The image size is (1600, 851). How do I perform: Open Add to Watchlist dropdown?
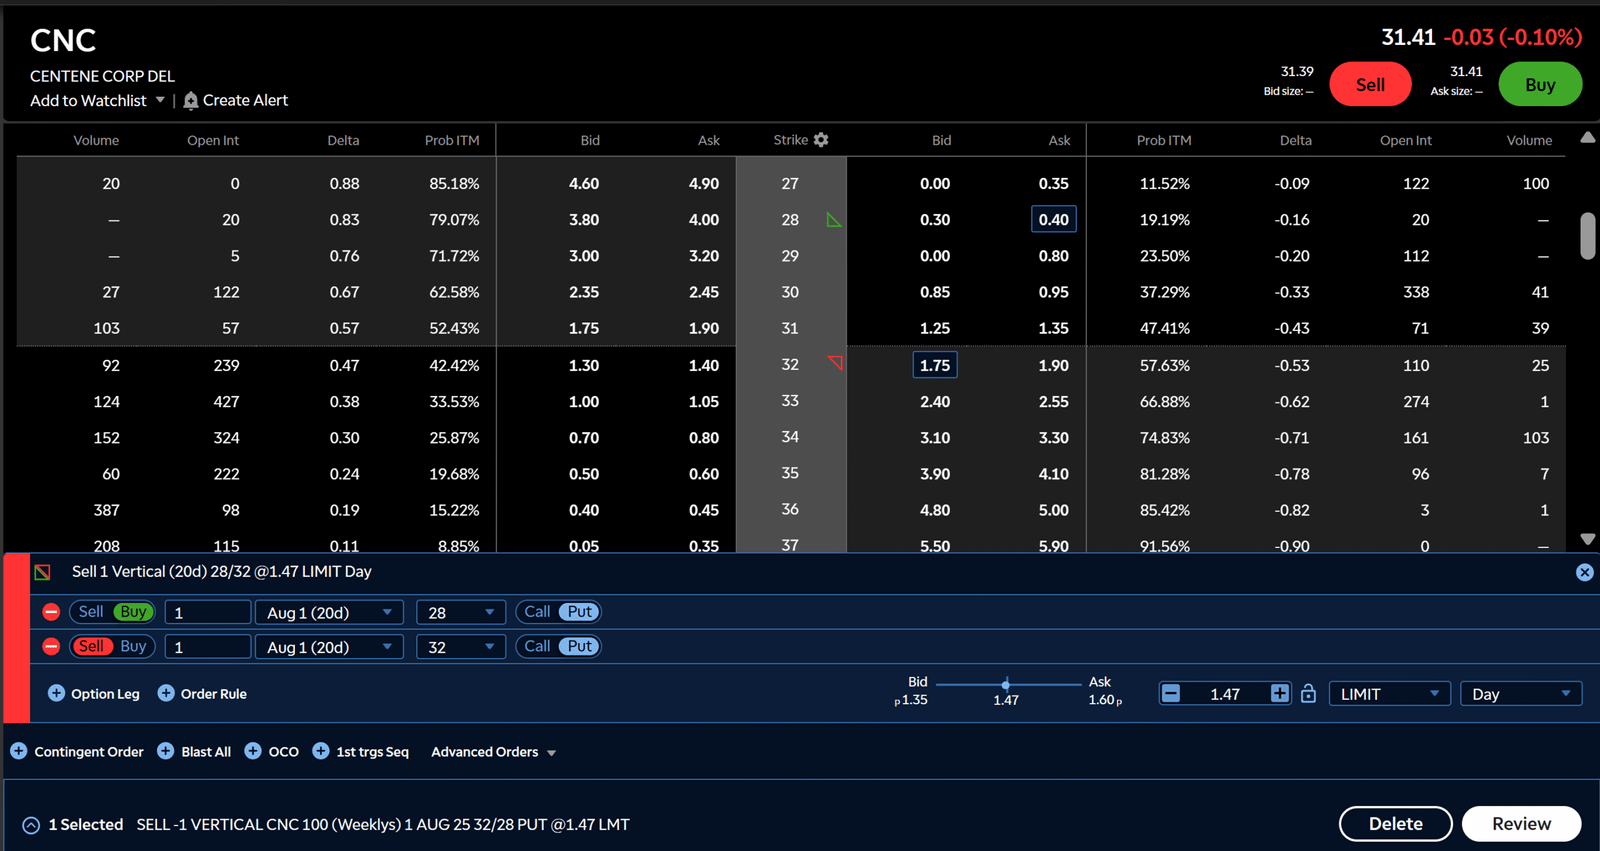click(x=160, y=100)
